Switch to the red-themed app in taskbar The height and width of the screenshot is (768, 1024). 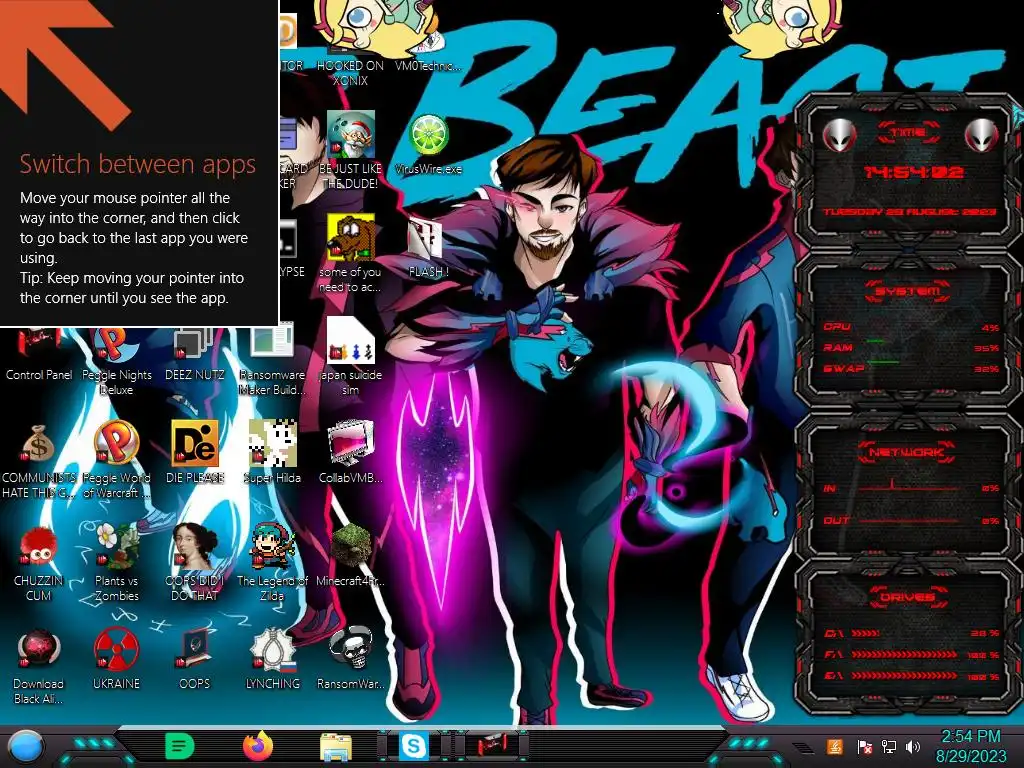click(x=492, y=746)
